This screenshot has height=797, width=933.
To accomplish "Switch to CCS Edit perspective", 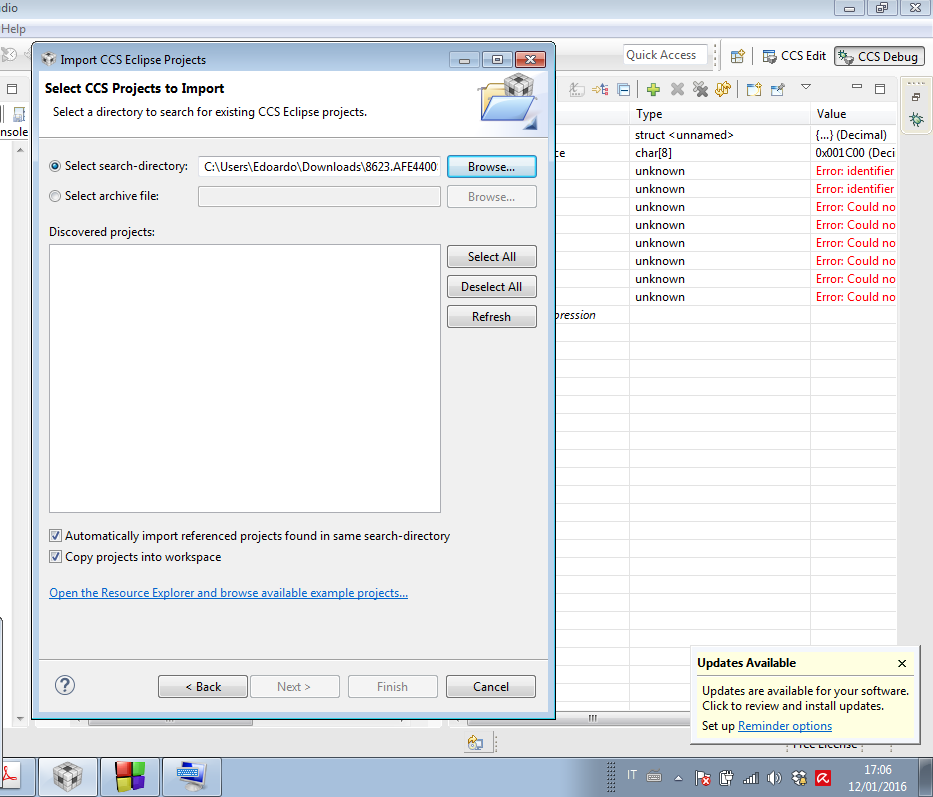I will [794, 56].
